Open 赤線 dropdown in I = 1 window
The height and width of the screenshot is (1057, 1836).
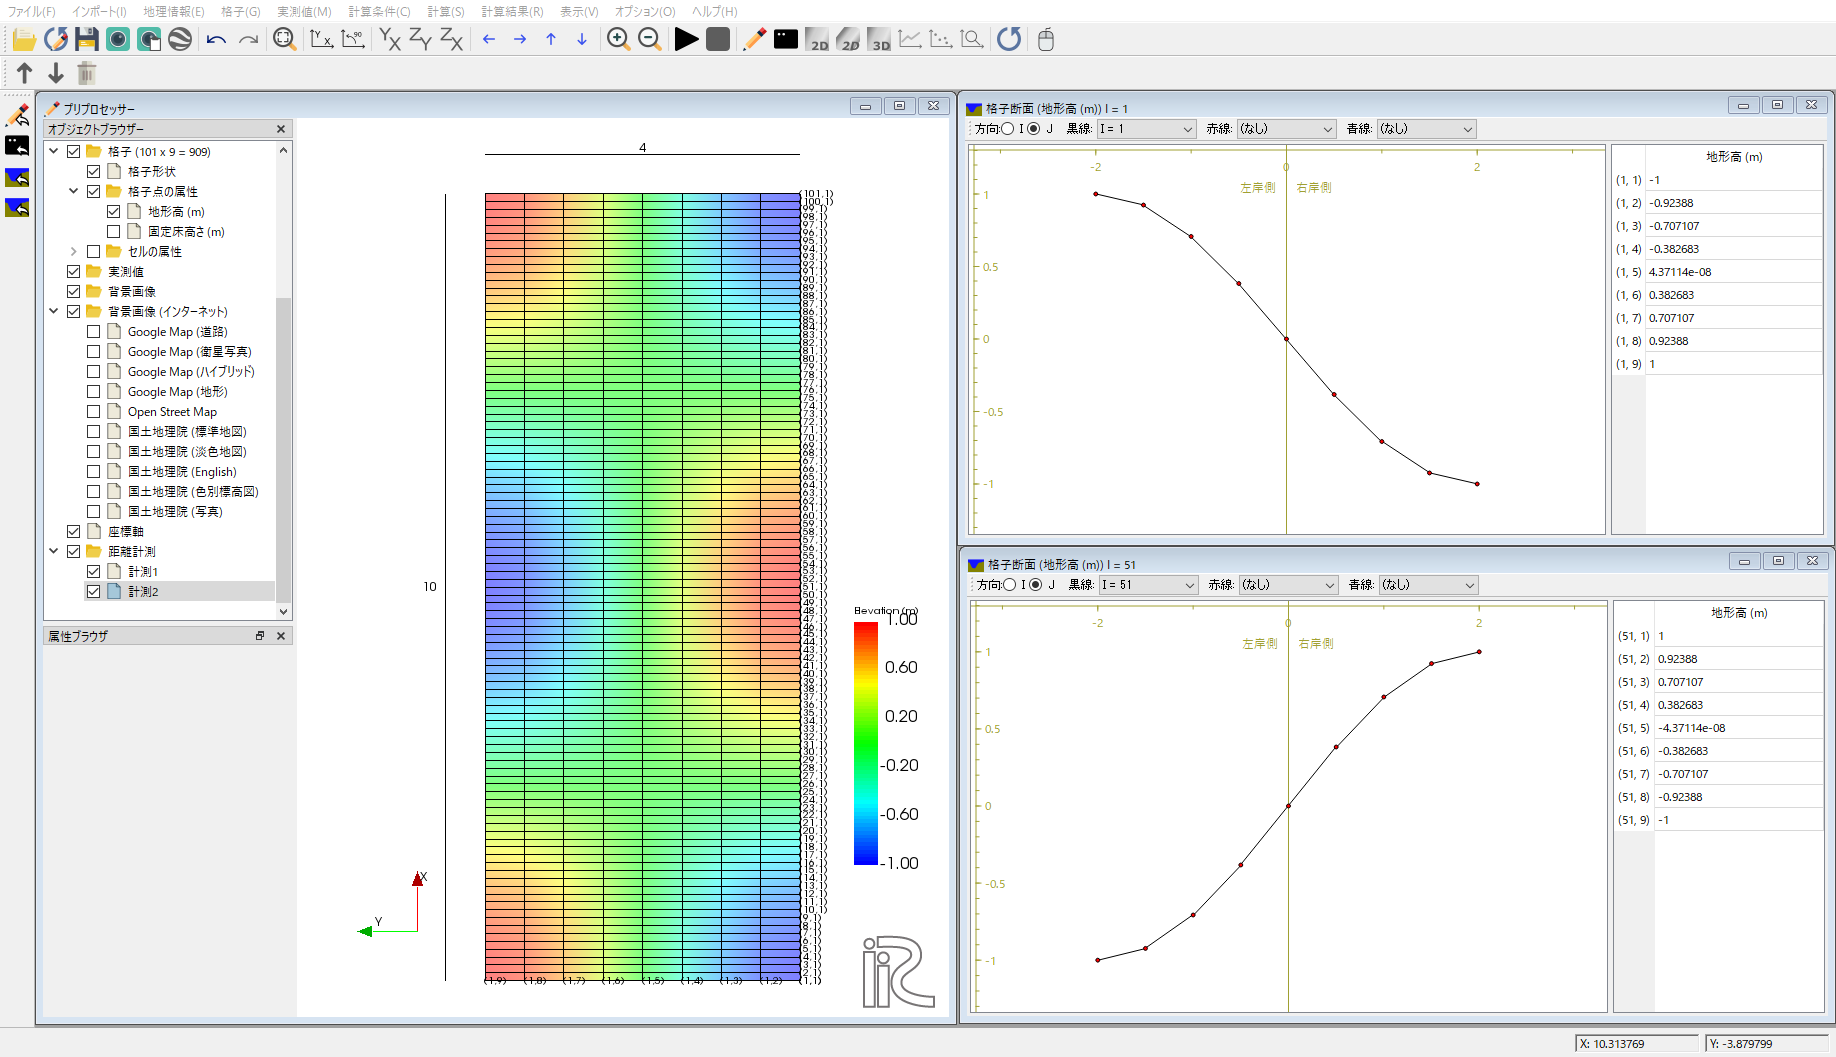coord(1286,129)
